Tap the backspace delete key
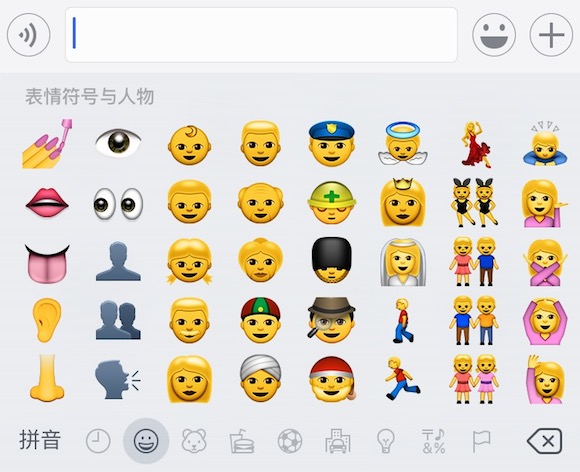 pyautogui.click(x=544, y=441)
